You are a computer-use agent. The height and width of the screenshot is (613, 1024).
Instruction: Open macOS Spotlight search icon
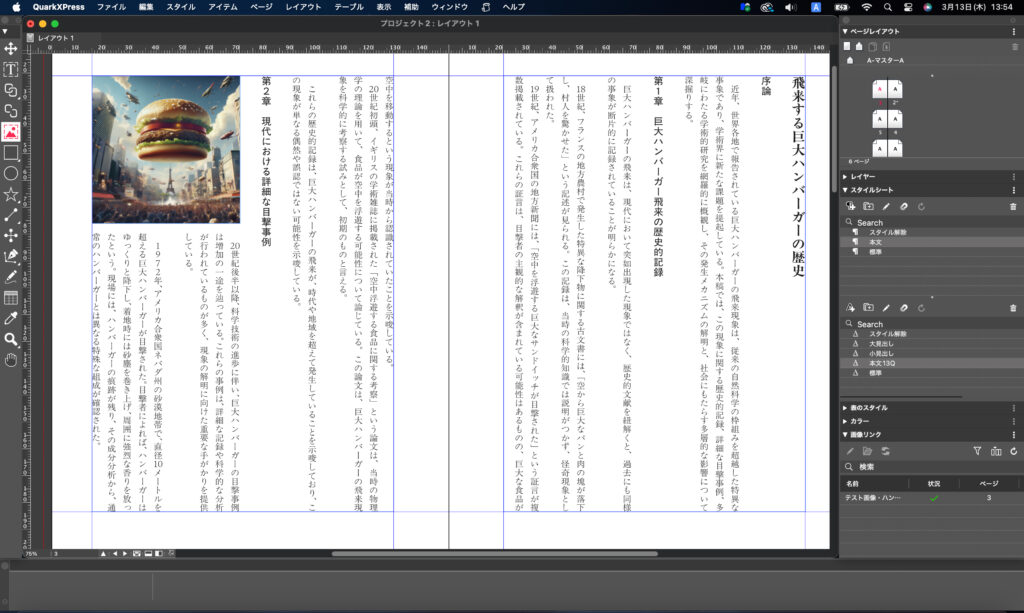[887, 7]
